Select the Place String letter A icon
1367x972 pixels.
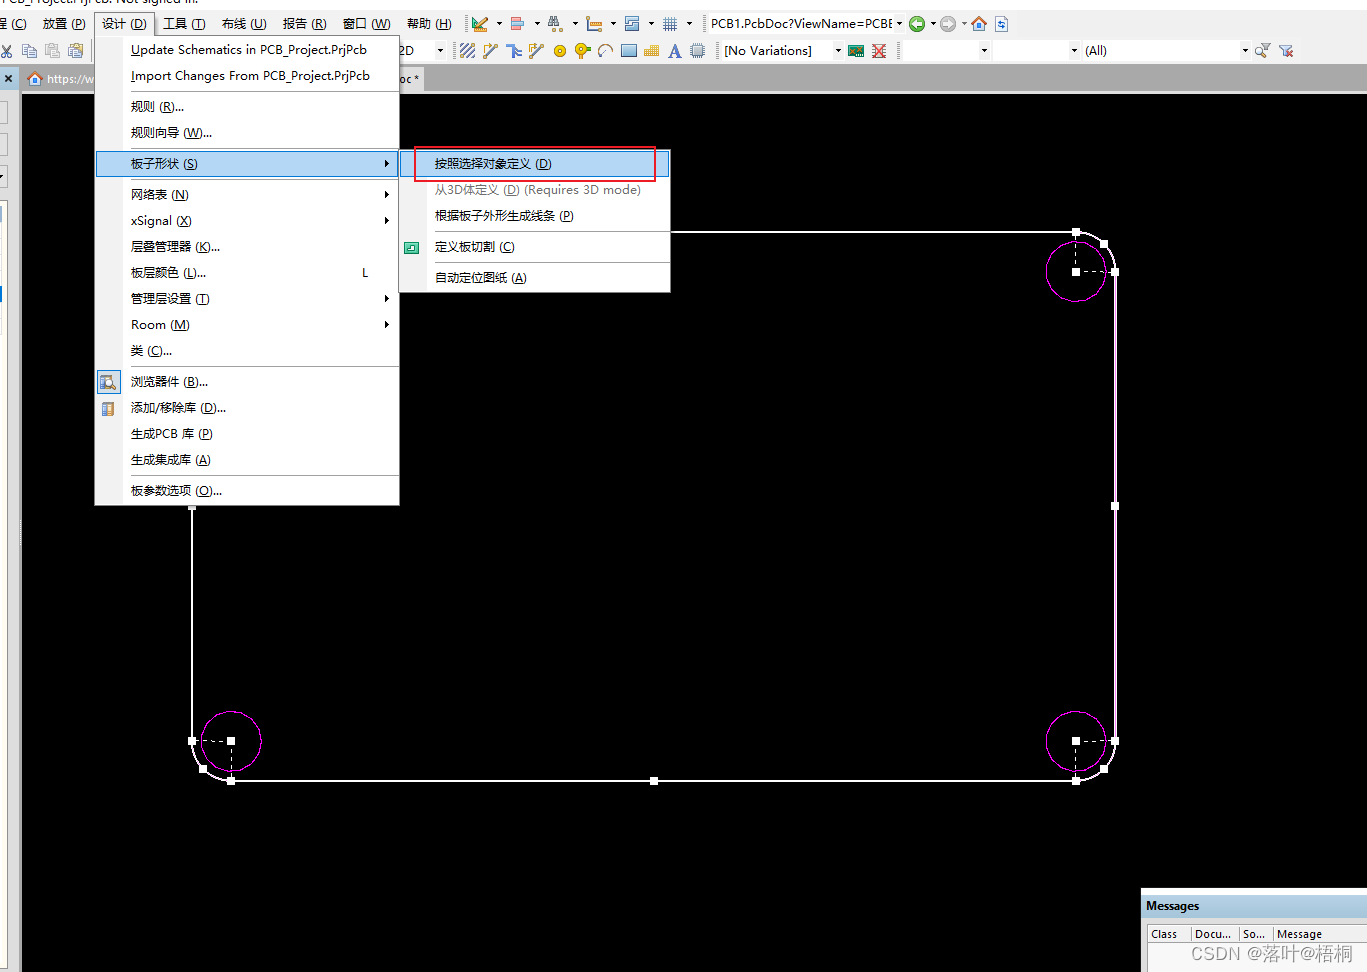coord(675,51)
